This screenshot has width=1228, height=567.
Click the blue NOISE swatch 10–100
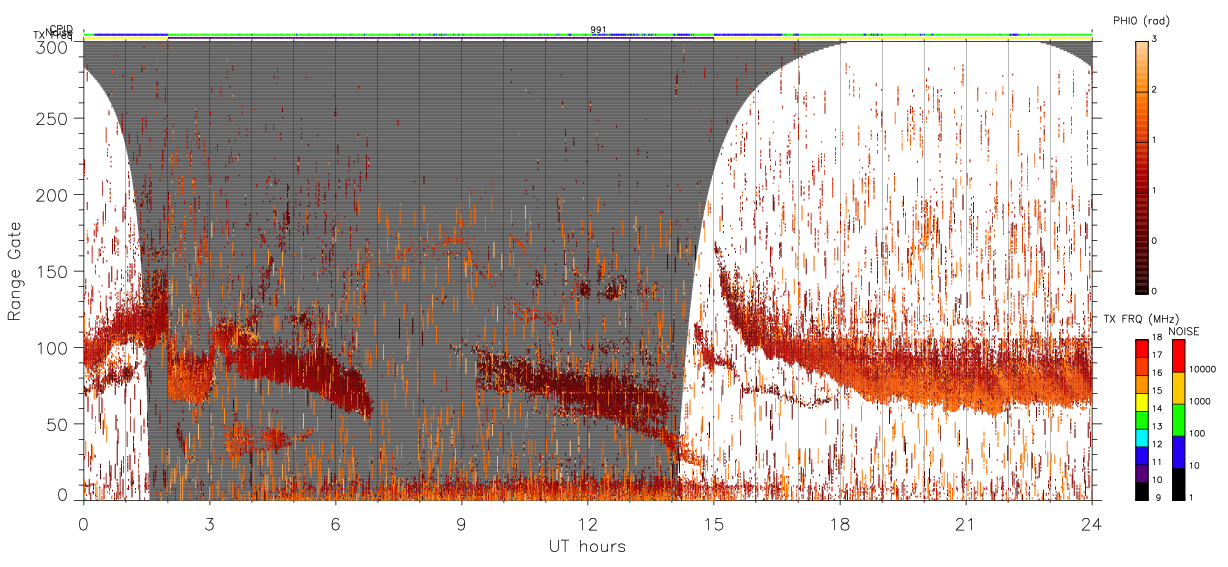point(1179,452)
